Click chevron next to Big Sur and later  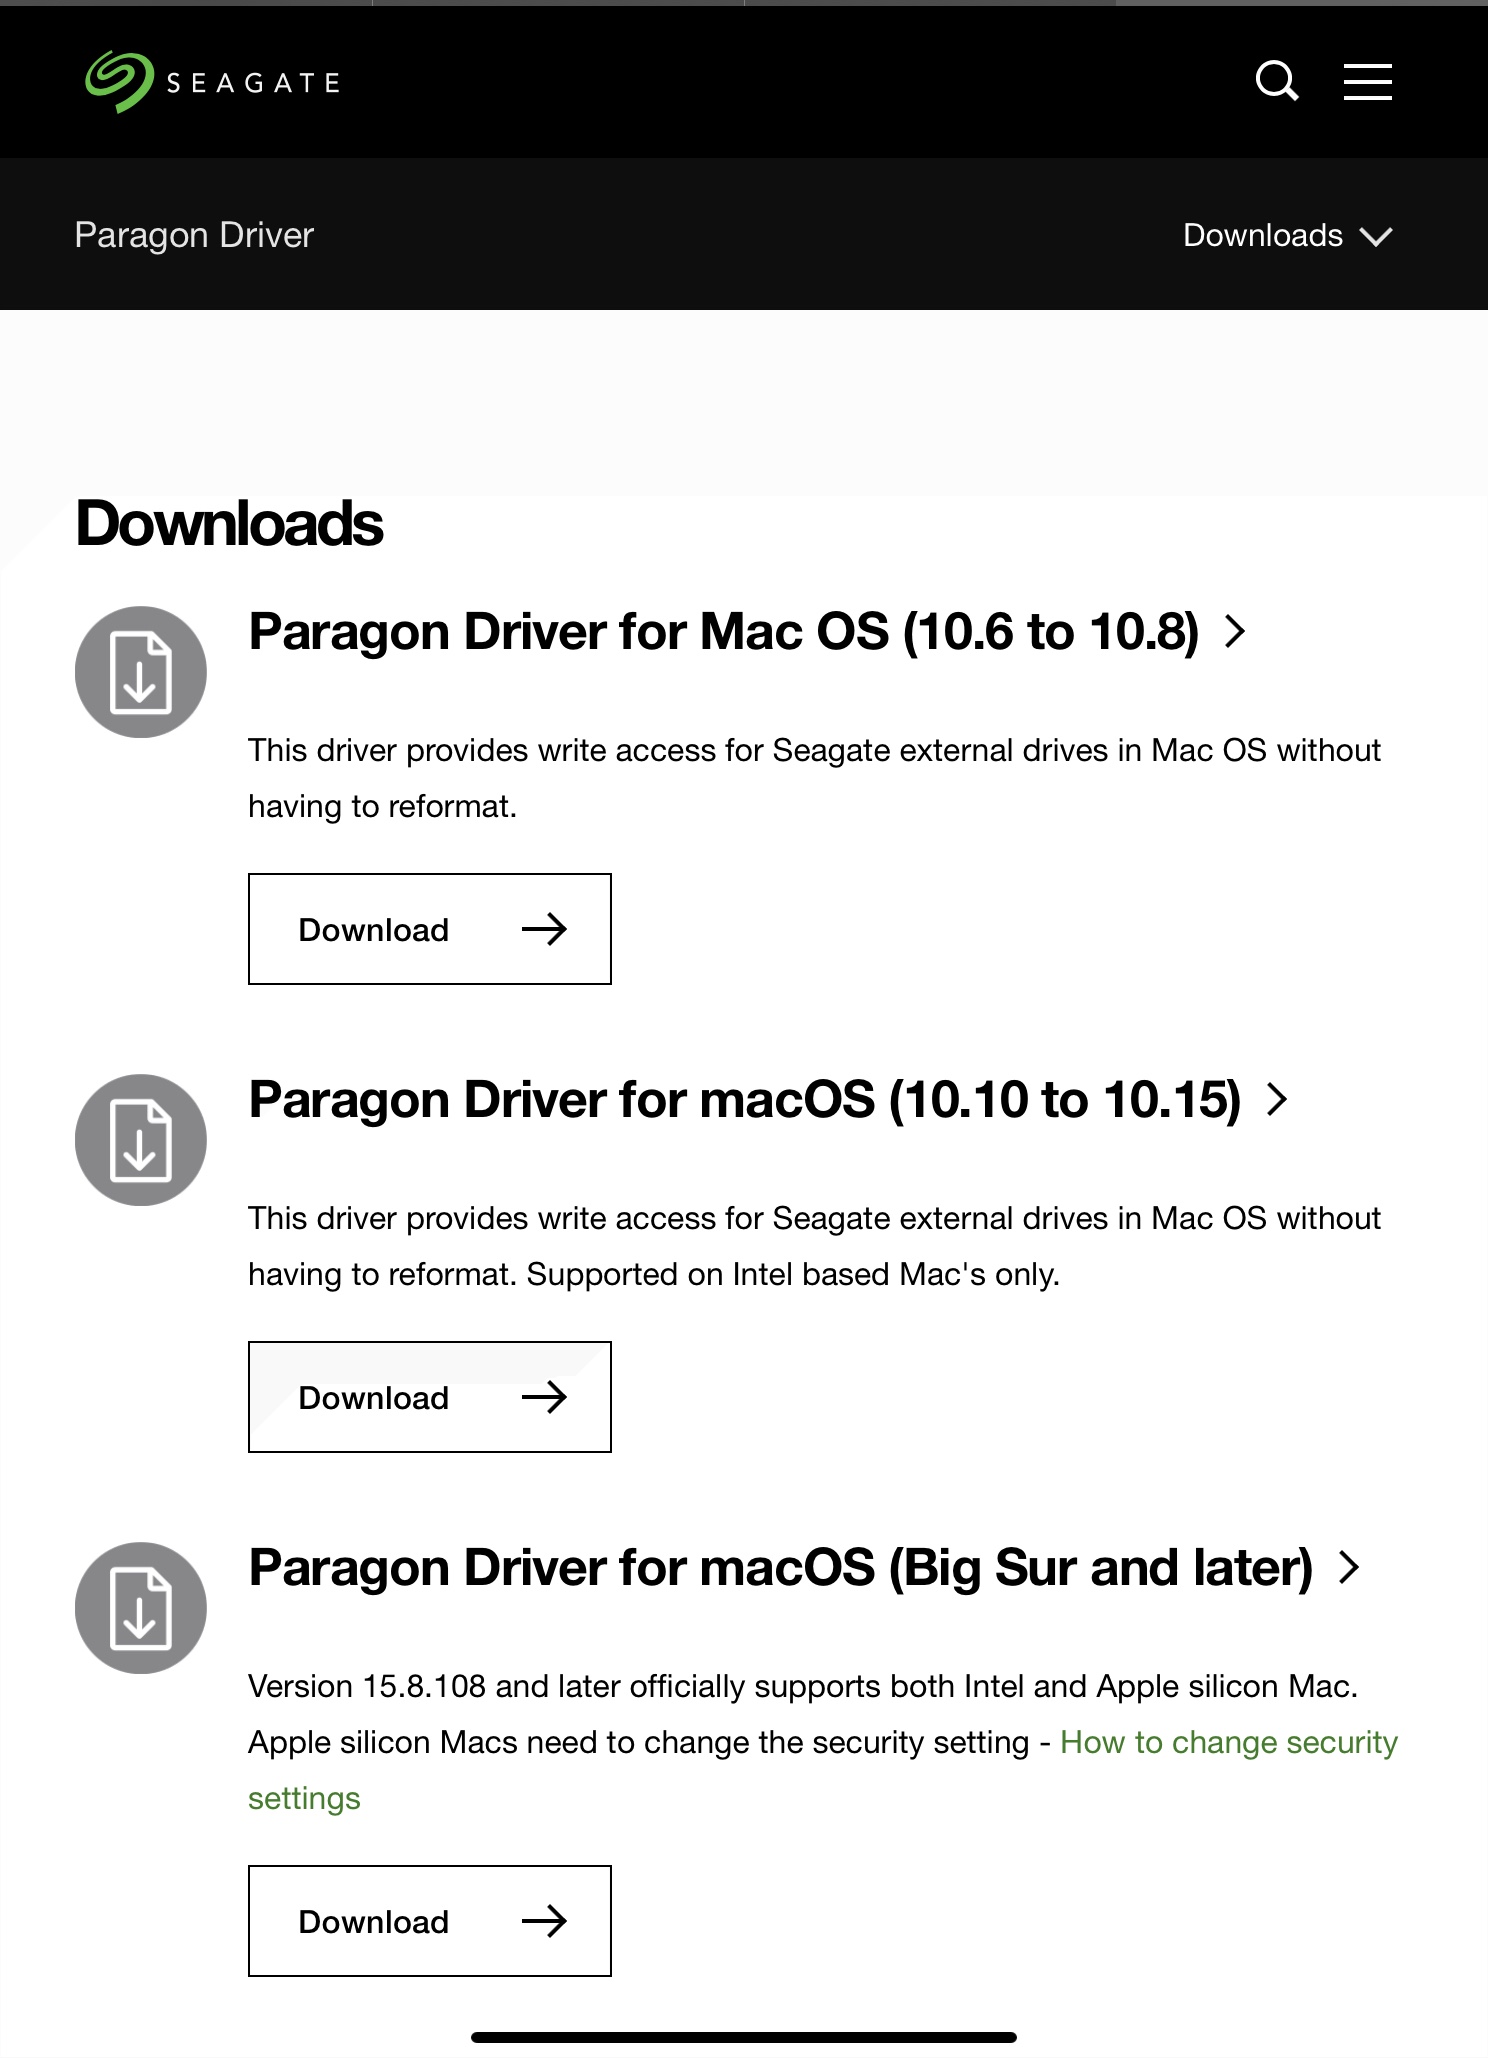pos(1349,1568)
